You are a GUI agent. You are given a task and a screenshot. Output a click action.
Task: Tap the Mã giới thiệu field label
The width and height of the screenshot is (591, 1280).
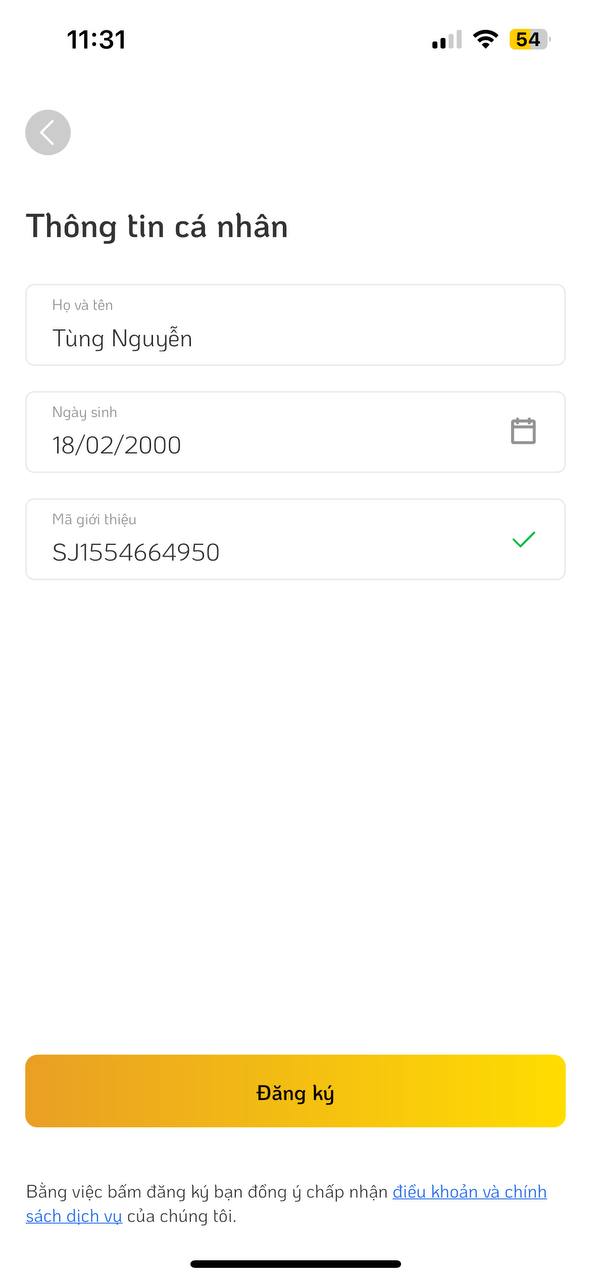tap(94, 519)
